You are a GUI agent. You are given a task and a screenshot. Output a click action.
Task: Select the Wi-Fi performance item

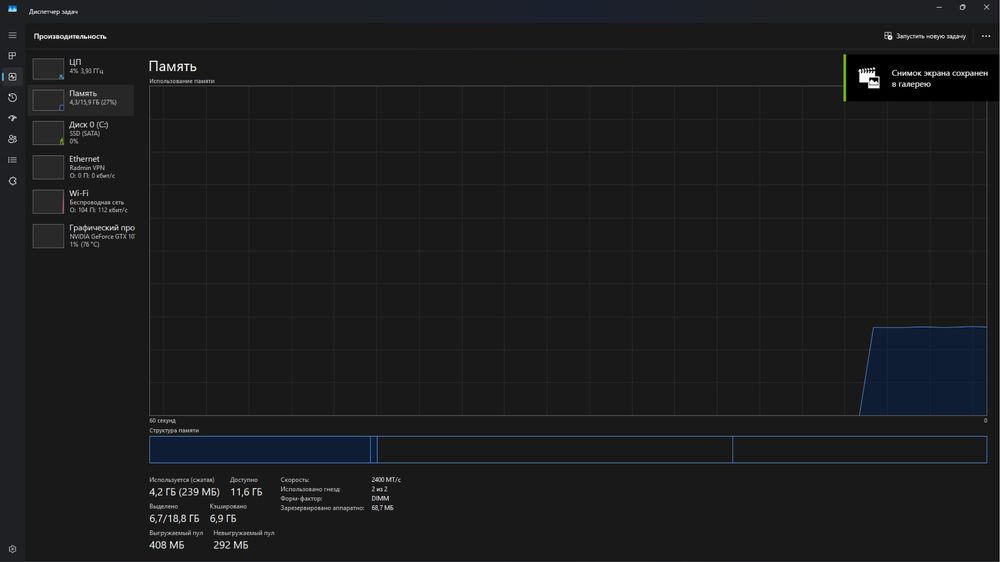(x=82, y=202)
